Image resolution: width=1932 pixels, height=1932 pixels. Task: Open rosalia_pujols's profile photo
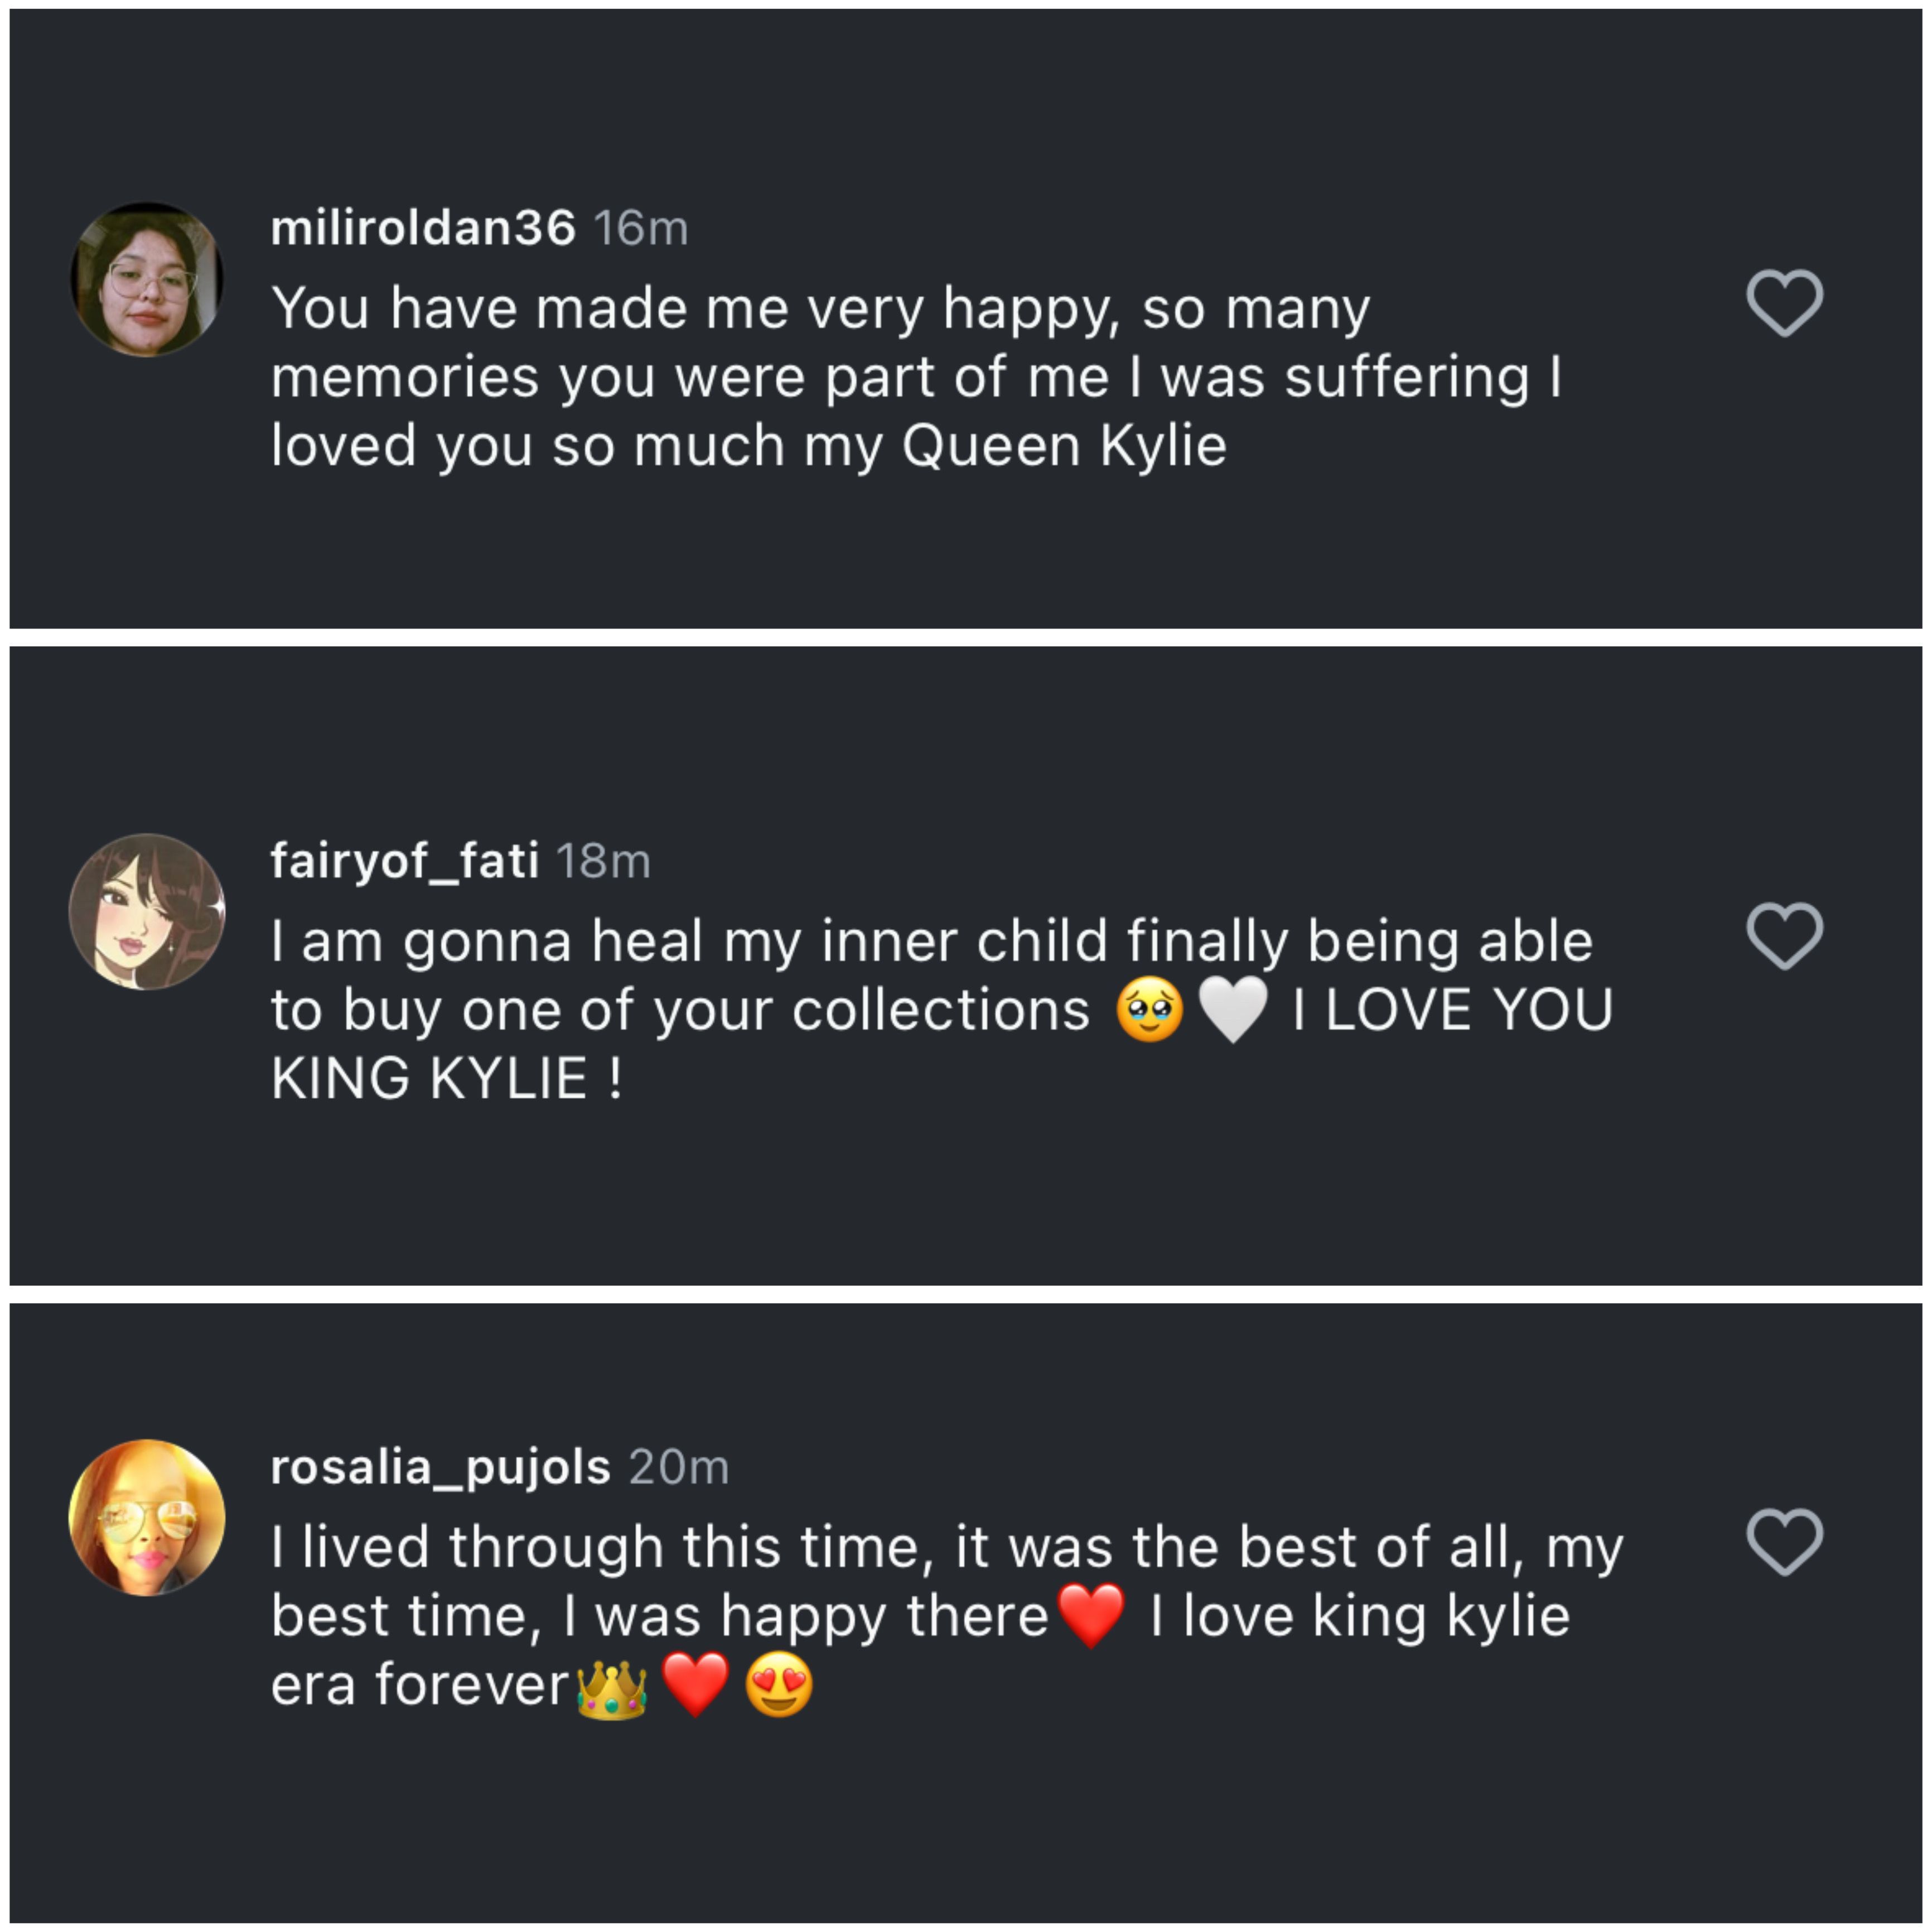click(x=147, y=1517)
